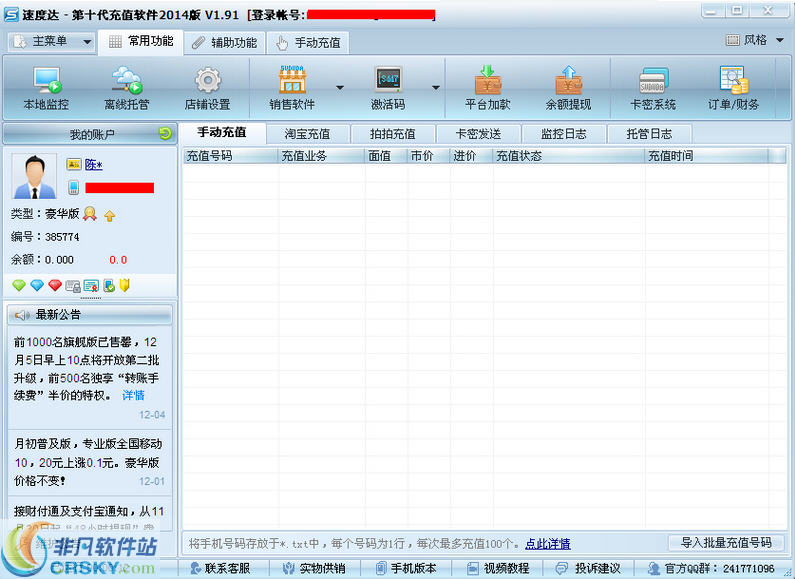Click 联系客服 in status bar
The image size is (795, 579).
coord(221,568)
